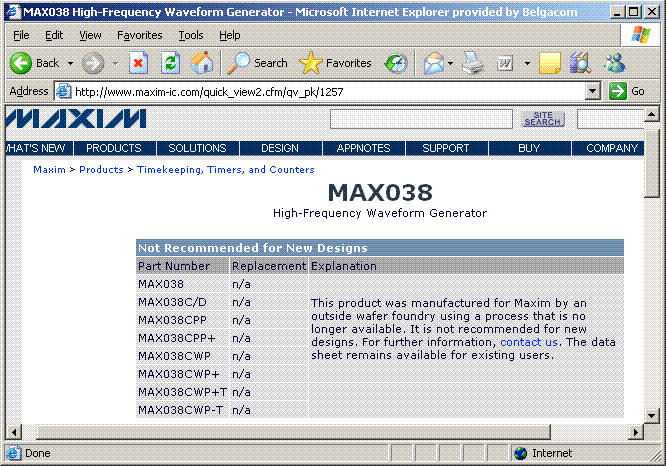This screenshot has height=466, width=666.
Task: Click the Edit with Word icon
Action: [505, 64]
